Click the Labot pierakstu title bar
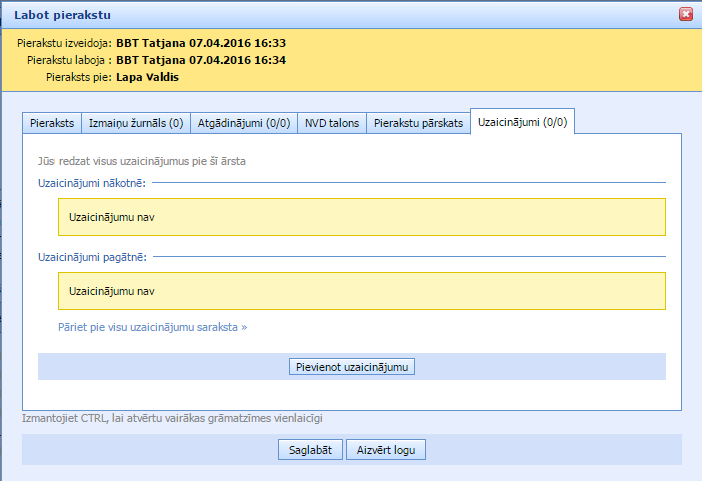 pyautogui.click(x=300, y=15)
